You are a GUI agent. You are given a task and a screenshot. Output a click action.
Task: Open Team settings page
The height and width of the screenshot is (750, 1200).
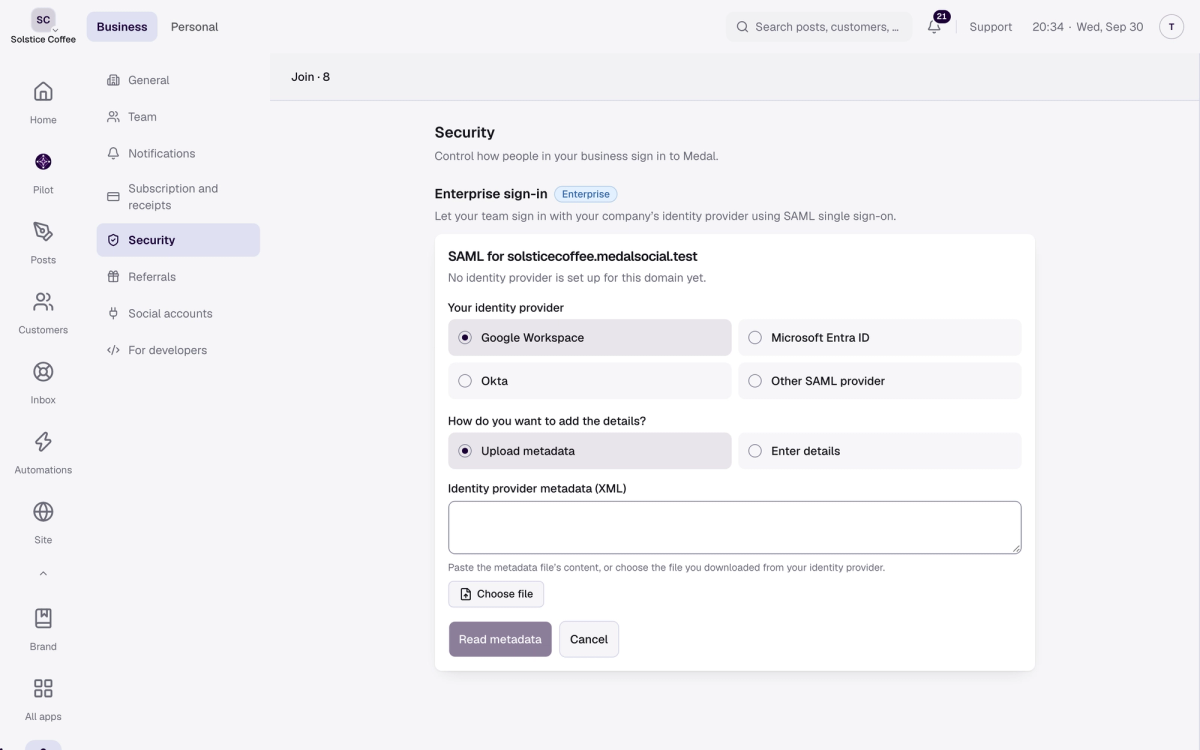pos(178,117)
